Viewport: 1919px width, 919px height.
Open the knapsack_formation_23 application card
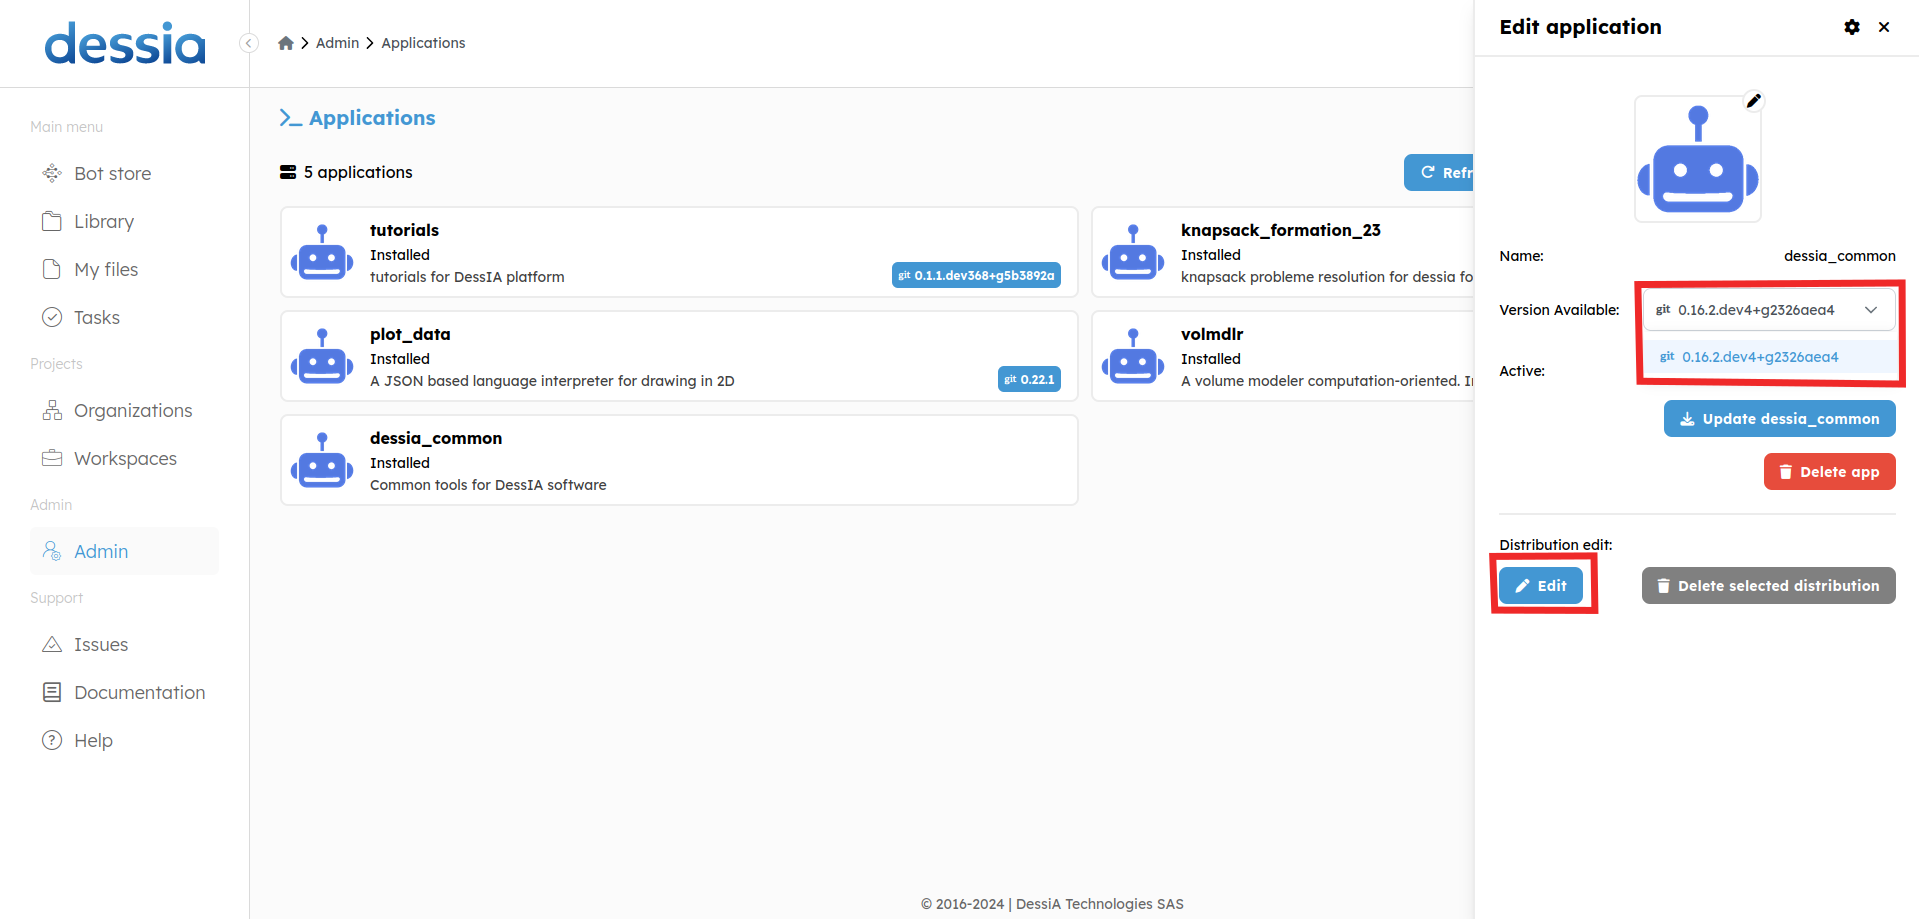tap(1283, 252)
